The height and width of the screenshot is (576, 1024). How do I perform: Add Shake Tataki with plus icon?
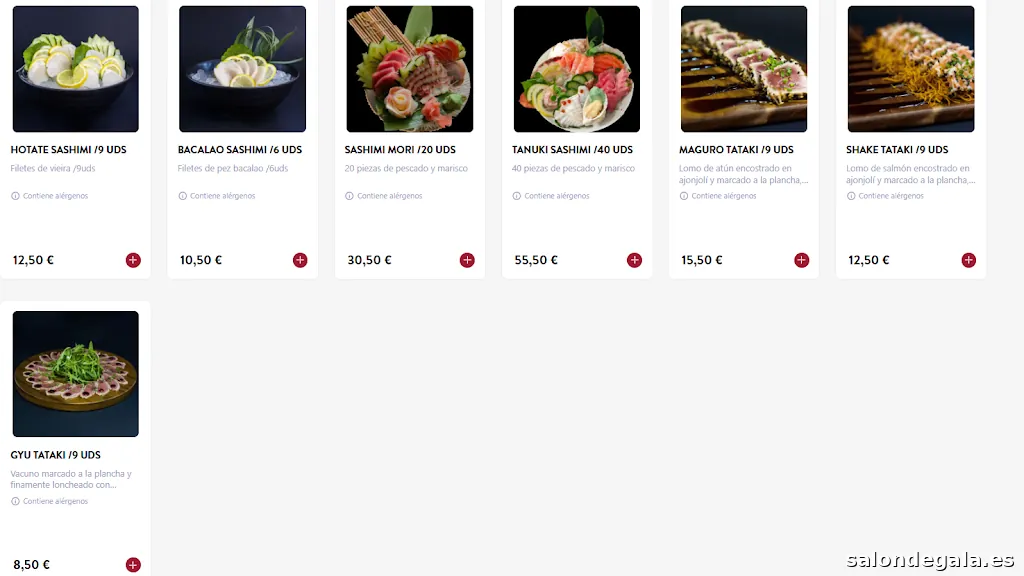point(968,260)
